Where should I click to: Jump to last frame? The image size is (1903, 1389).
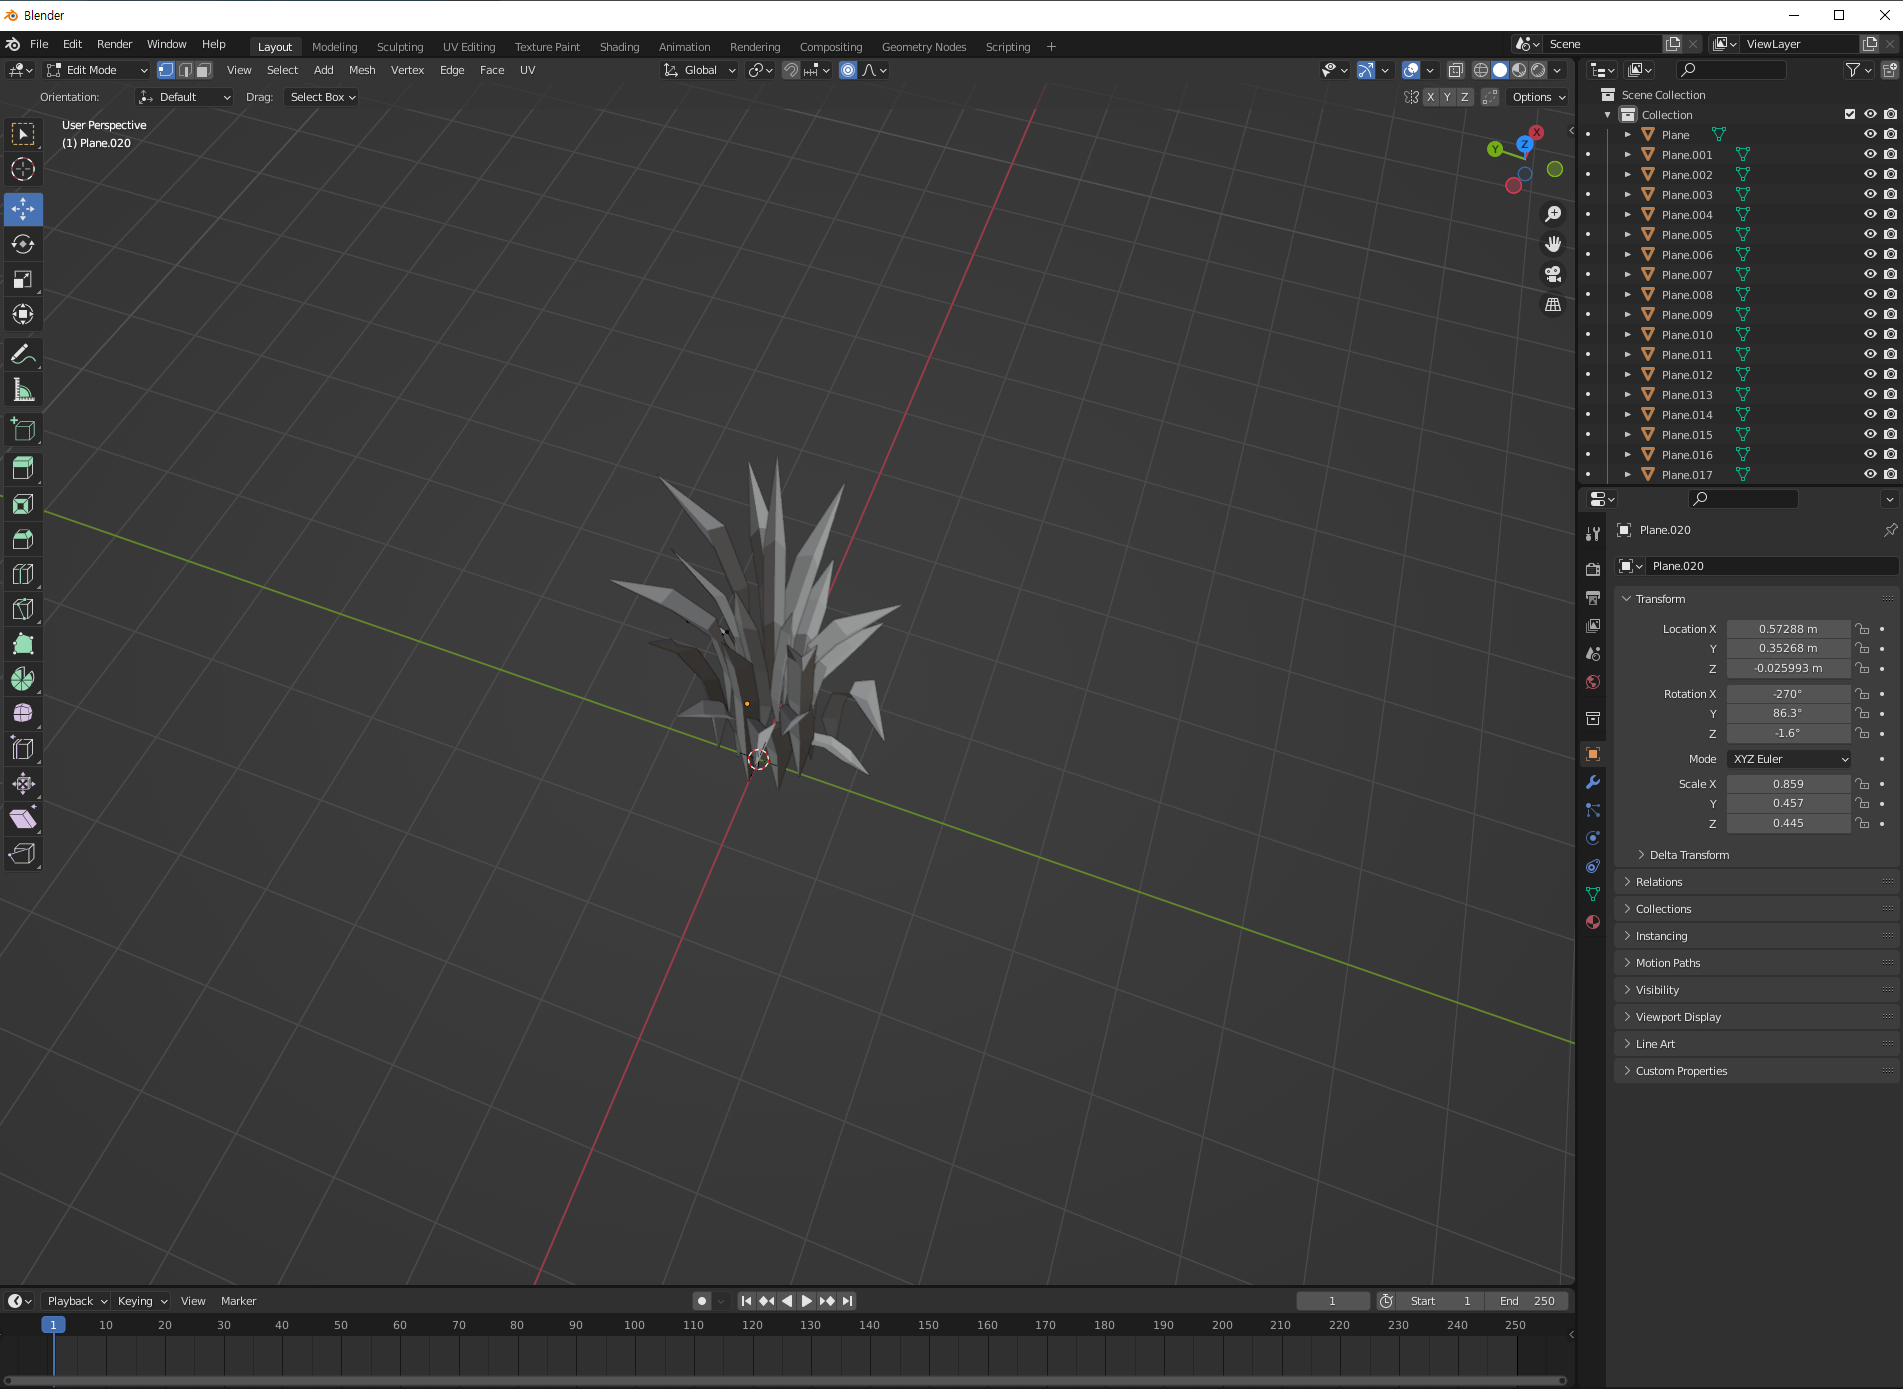pyautogui.click(x=848, y=1301)
